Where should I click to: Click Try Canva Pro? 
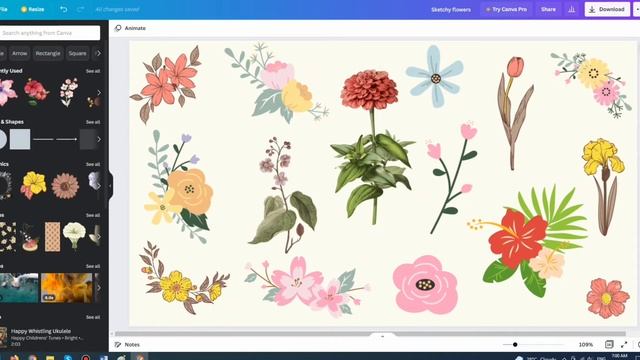click(x=506, y=9)
